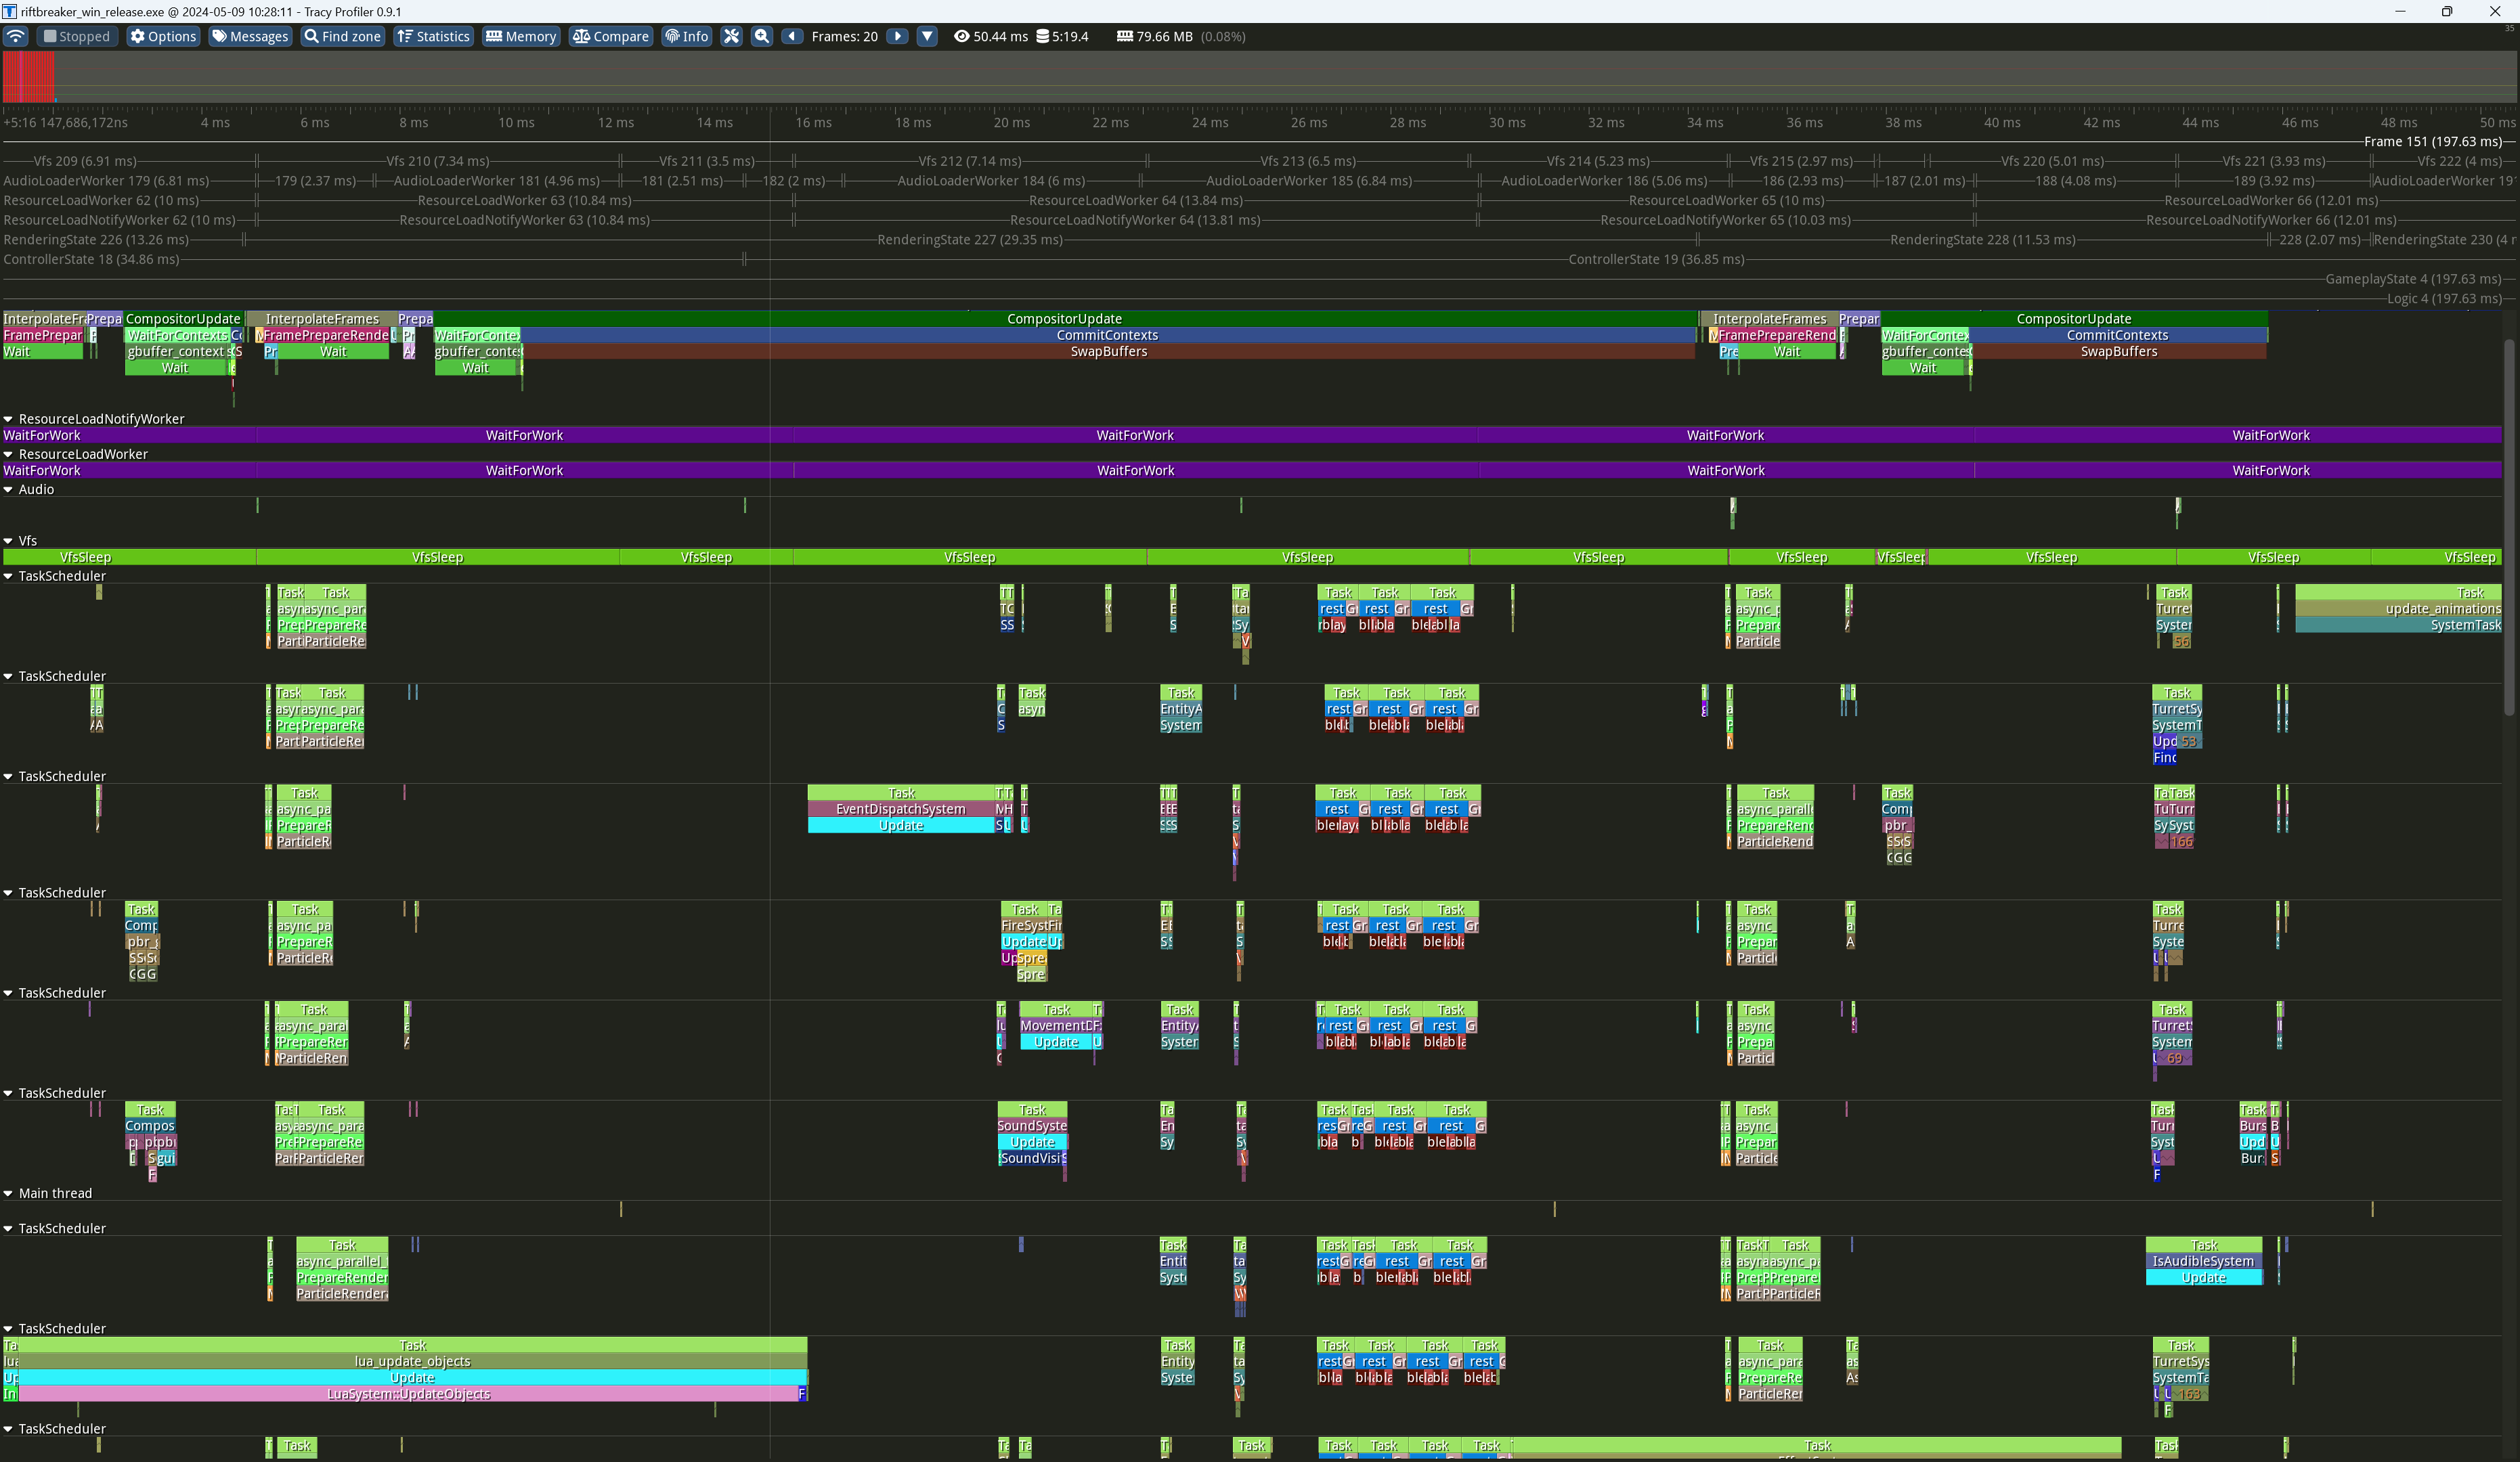2520x1462 pixels.
Task: Open the Messages window
Action: (249, 36)
